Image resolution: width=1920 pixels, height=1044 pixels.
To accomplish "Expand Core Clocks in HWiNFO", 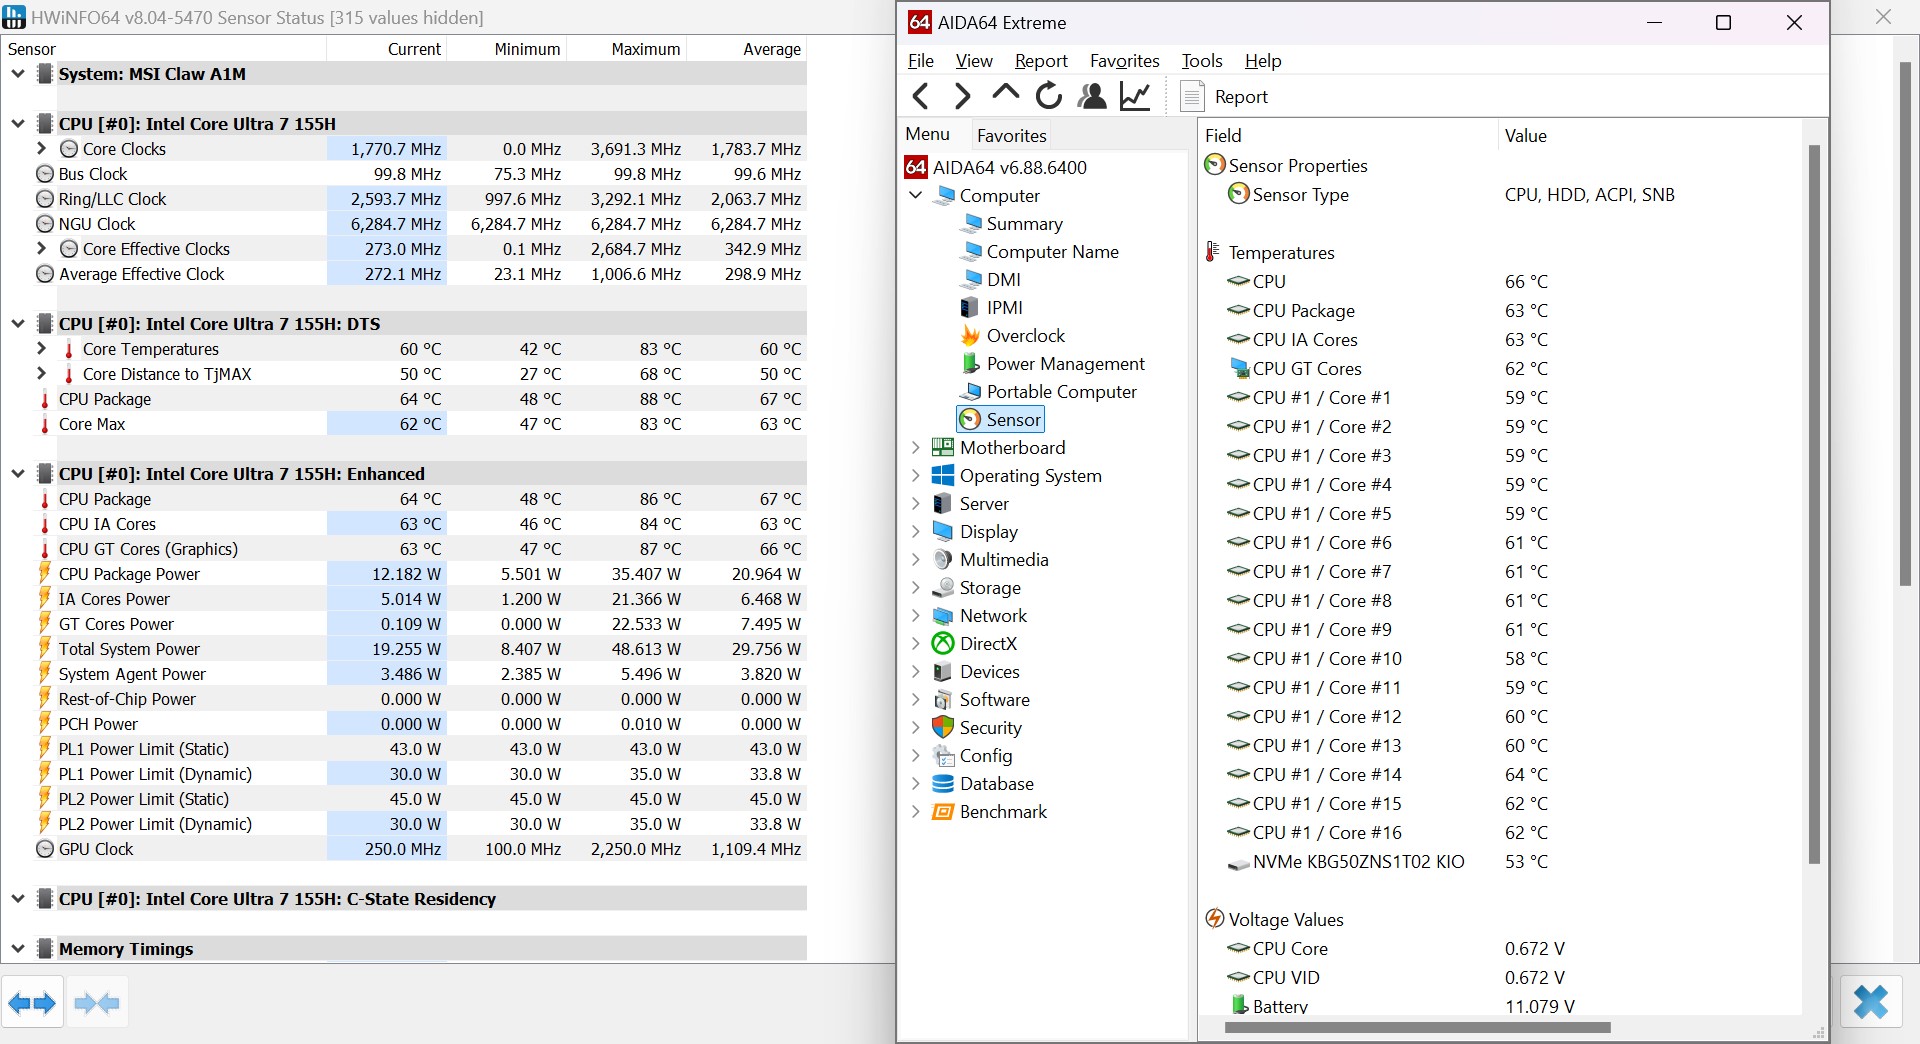I will (41, 148).
